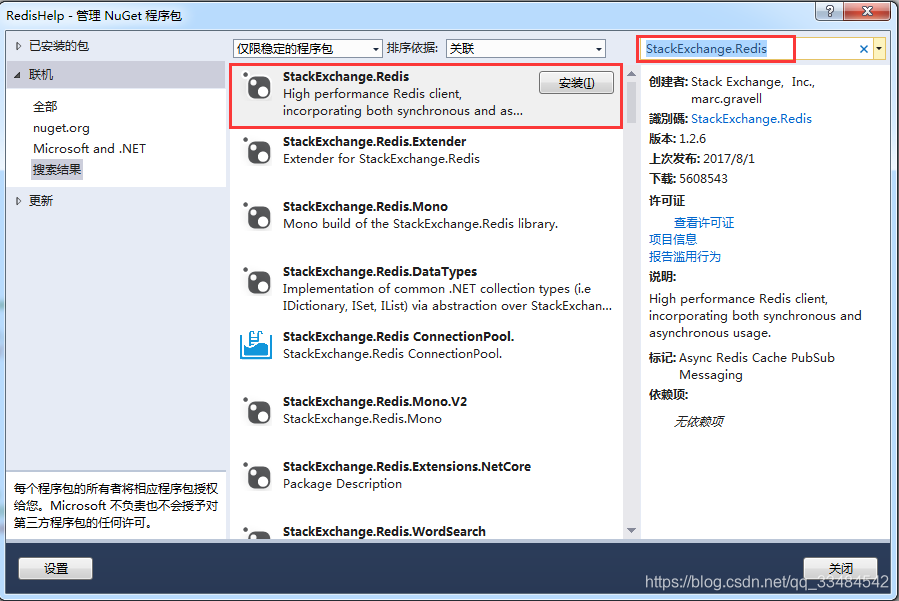Select Microsoft and .NET source

89,149
